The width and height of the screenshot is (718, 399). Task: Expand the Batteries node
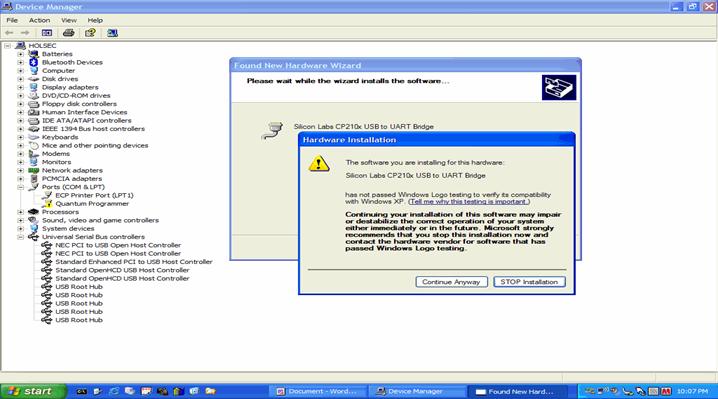(x=20, y=54)
